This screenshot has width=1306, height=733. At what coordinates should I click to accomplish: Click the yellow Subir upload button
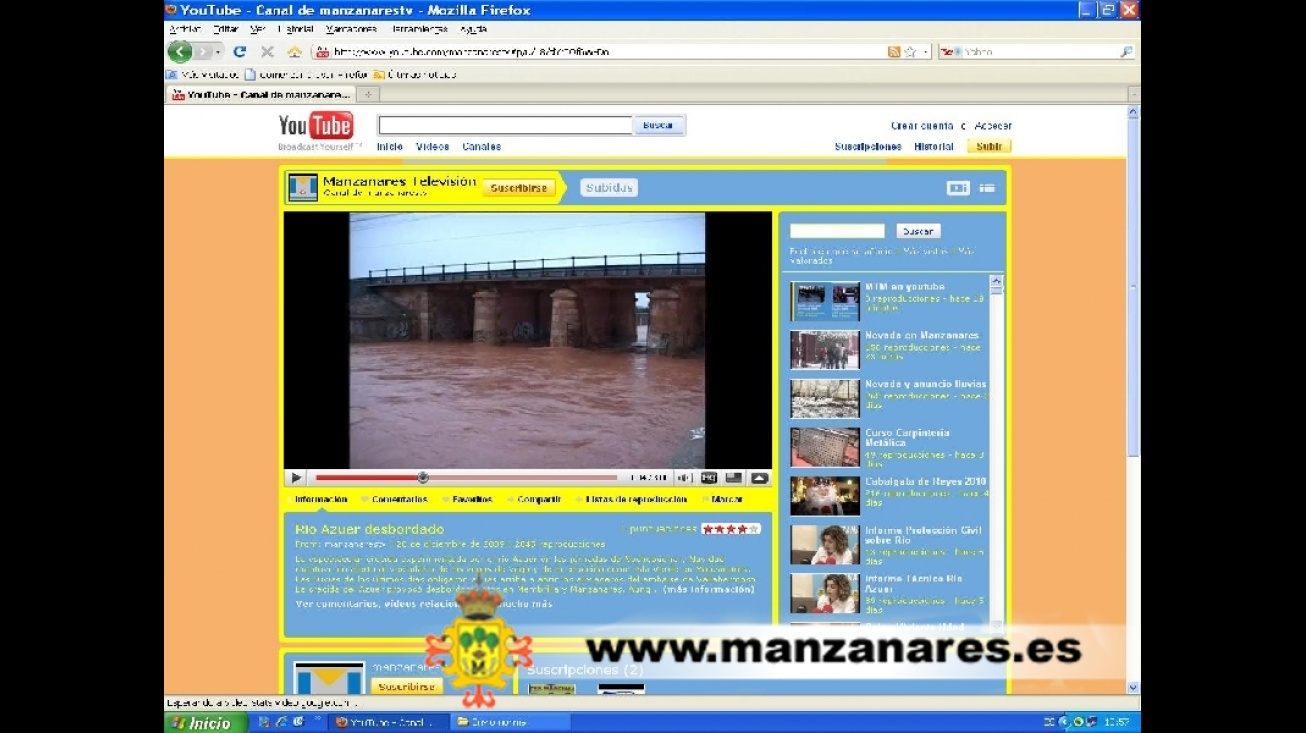point(989,147)
